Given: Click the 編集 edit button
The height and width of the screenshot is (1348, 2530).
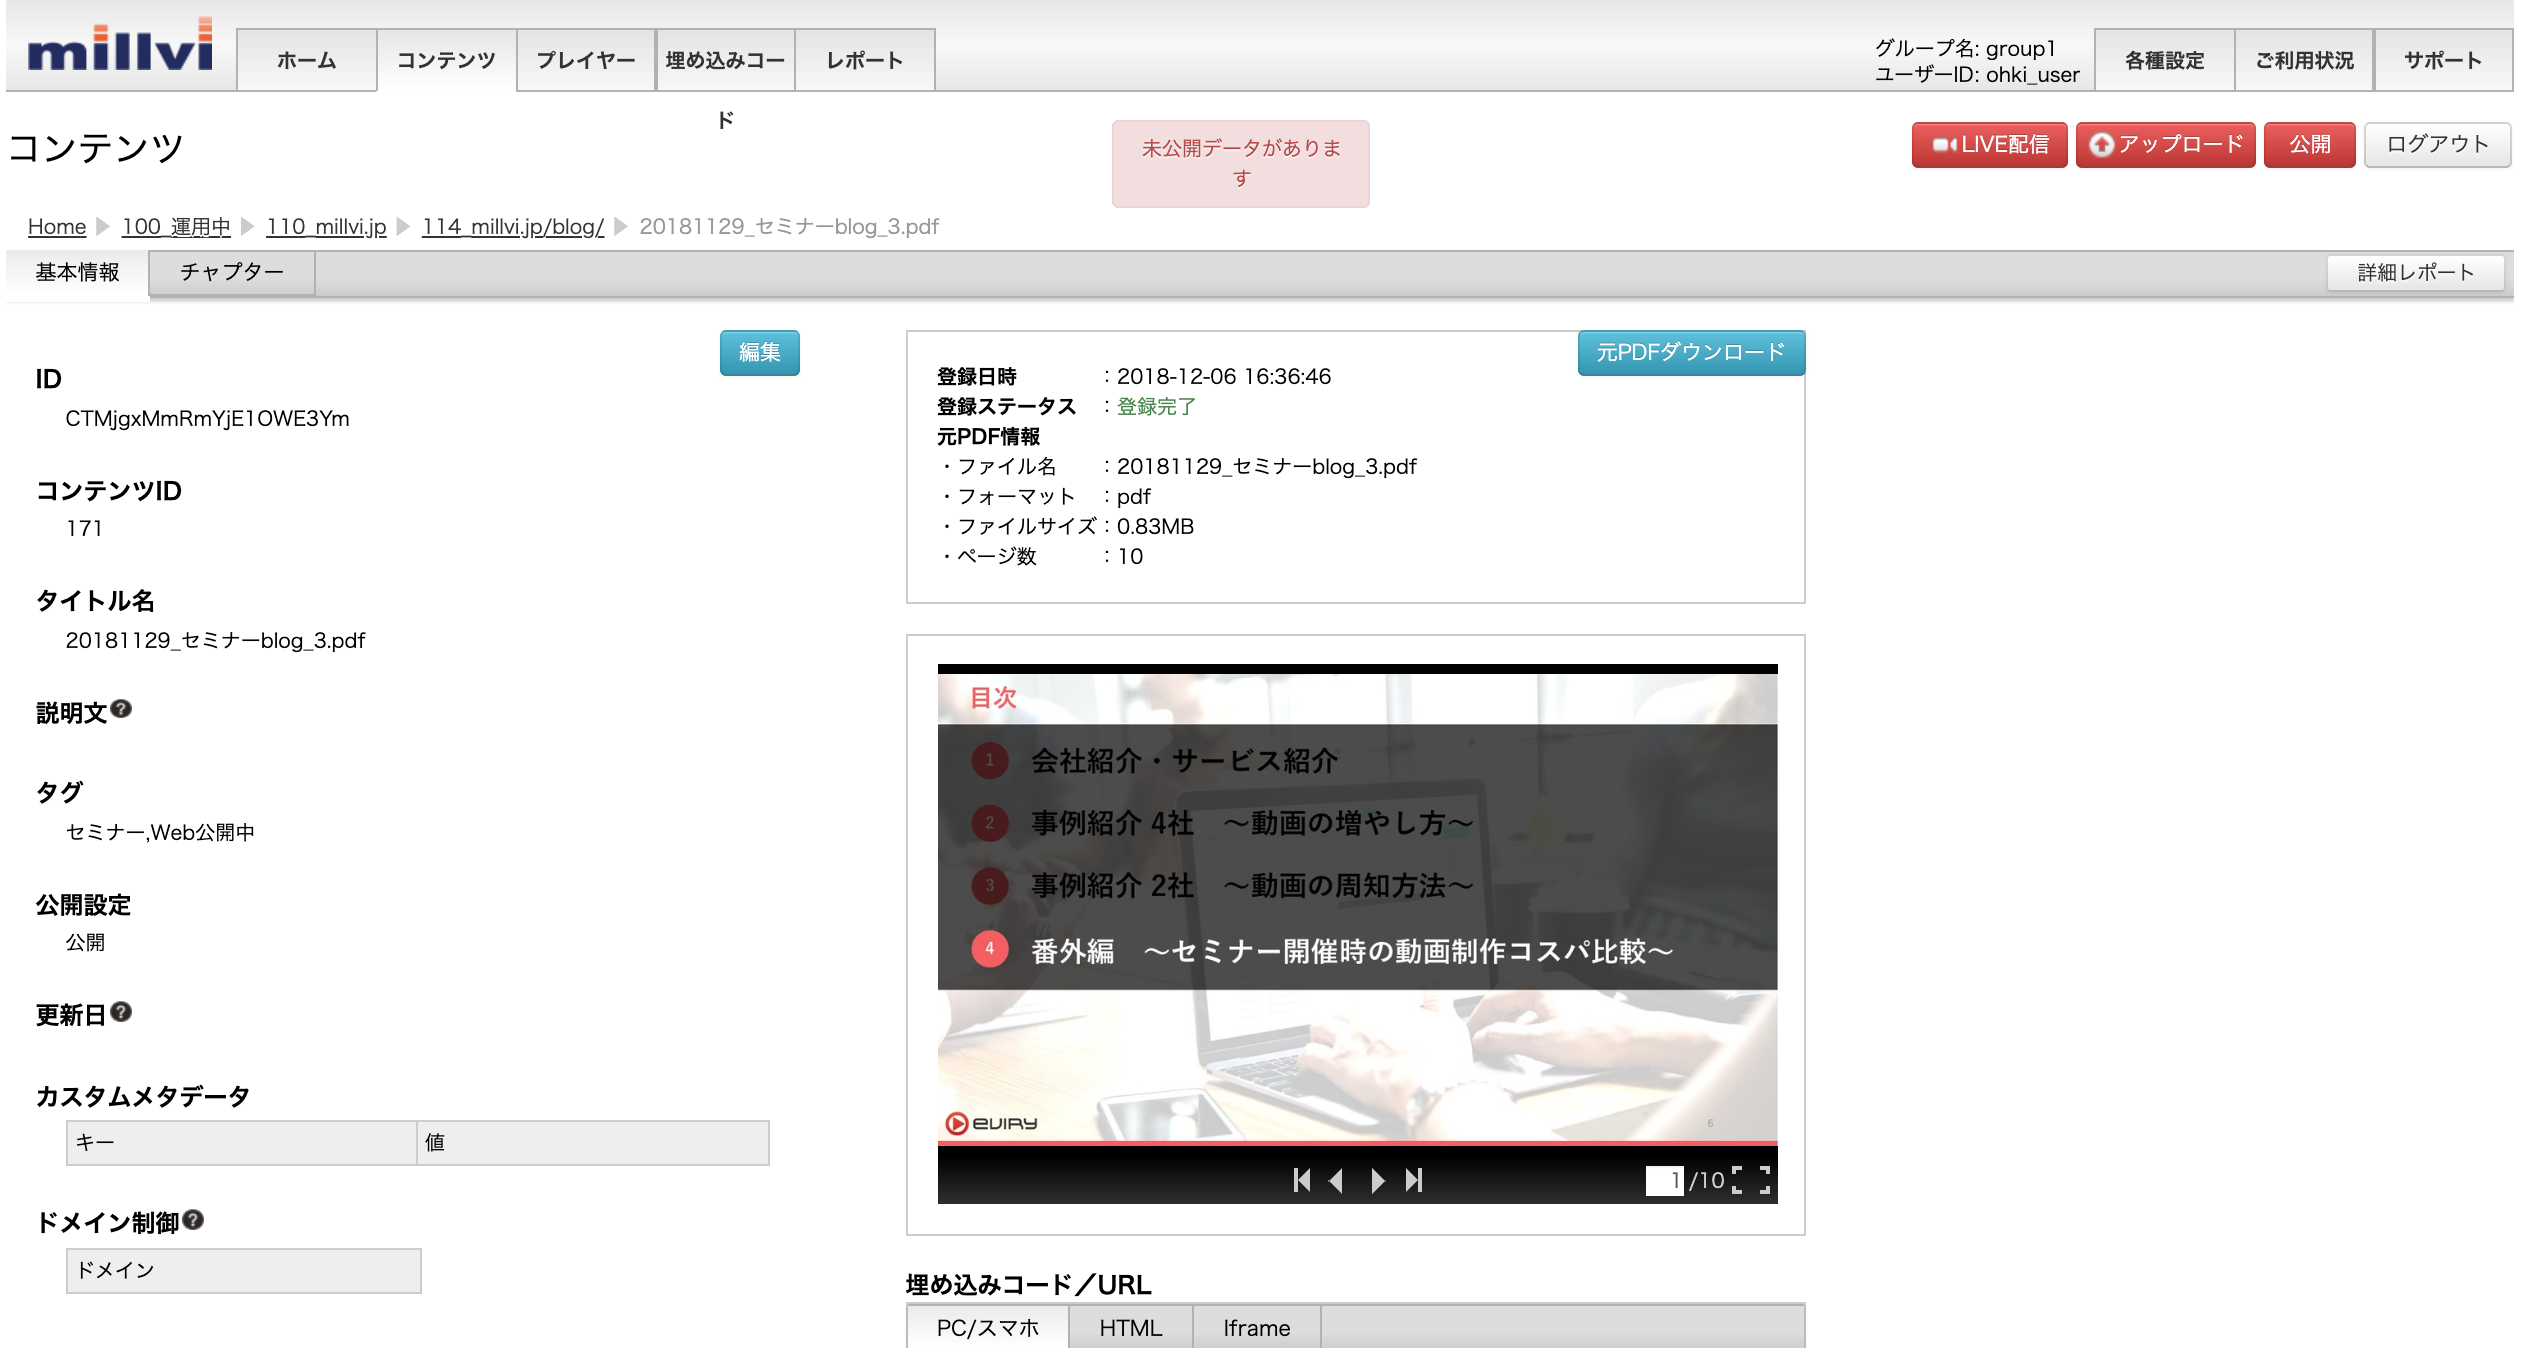Looking at the screenshot, I should click(x=759, y=352).
